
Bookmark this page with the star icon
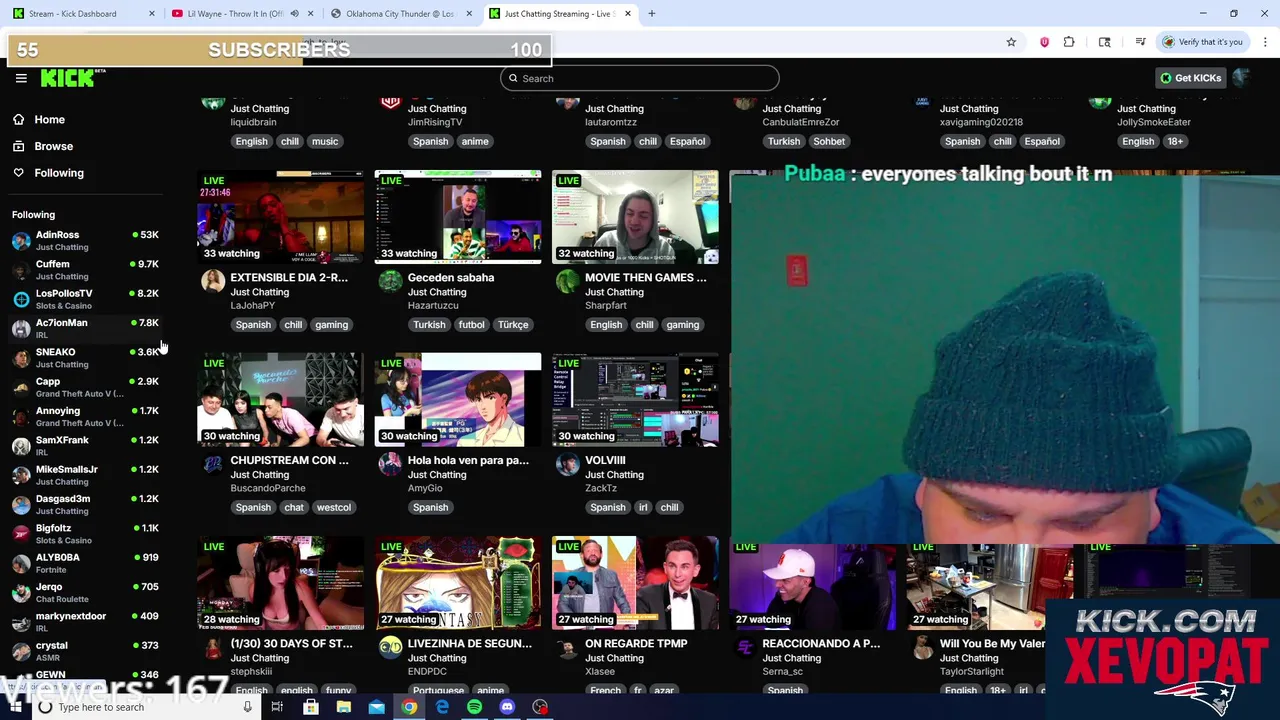1011,42
